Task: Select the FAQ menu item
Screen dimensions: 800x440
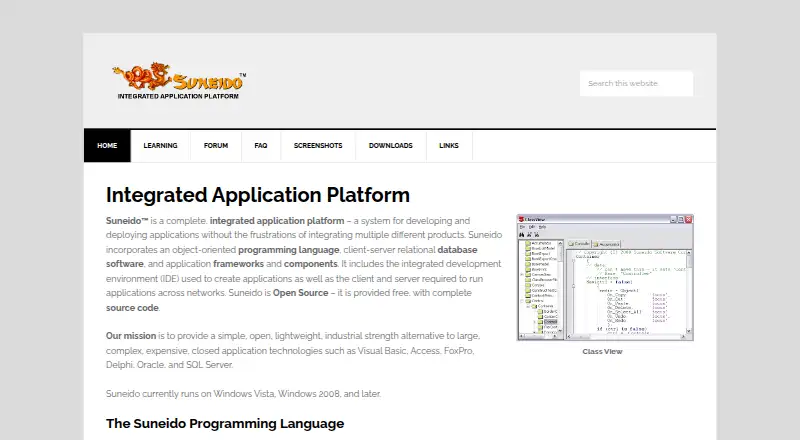Action: [x=261, y=146]
